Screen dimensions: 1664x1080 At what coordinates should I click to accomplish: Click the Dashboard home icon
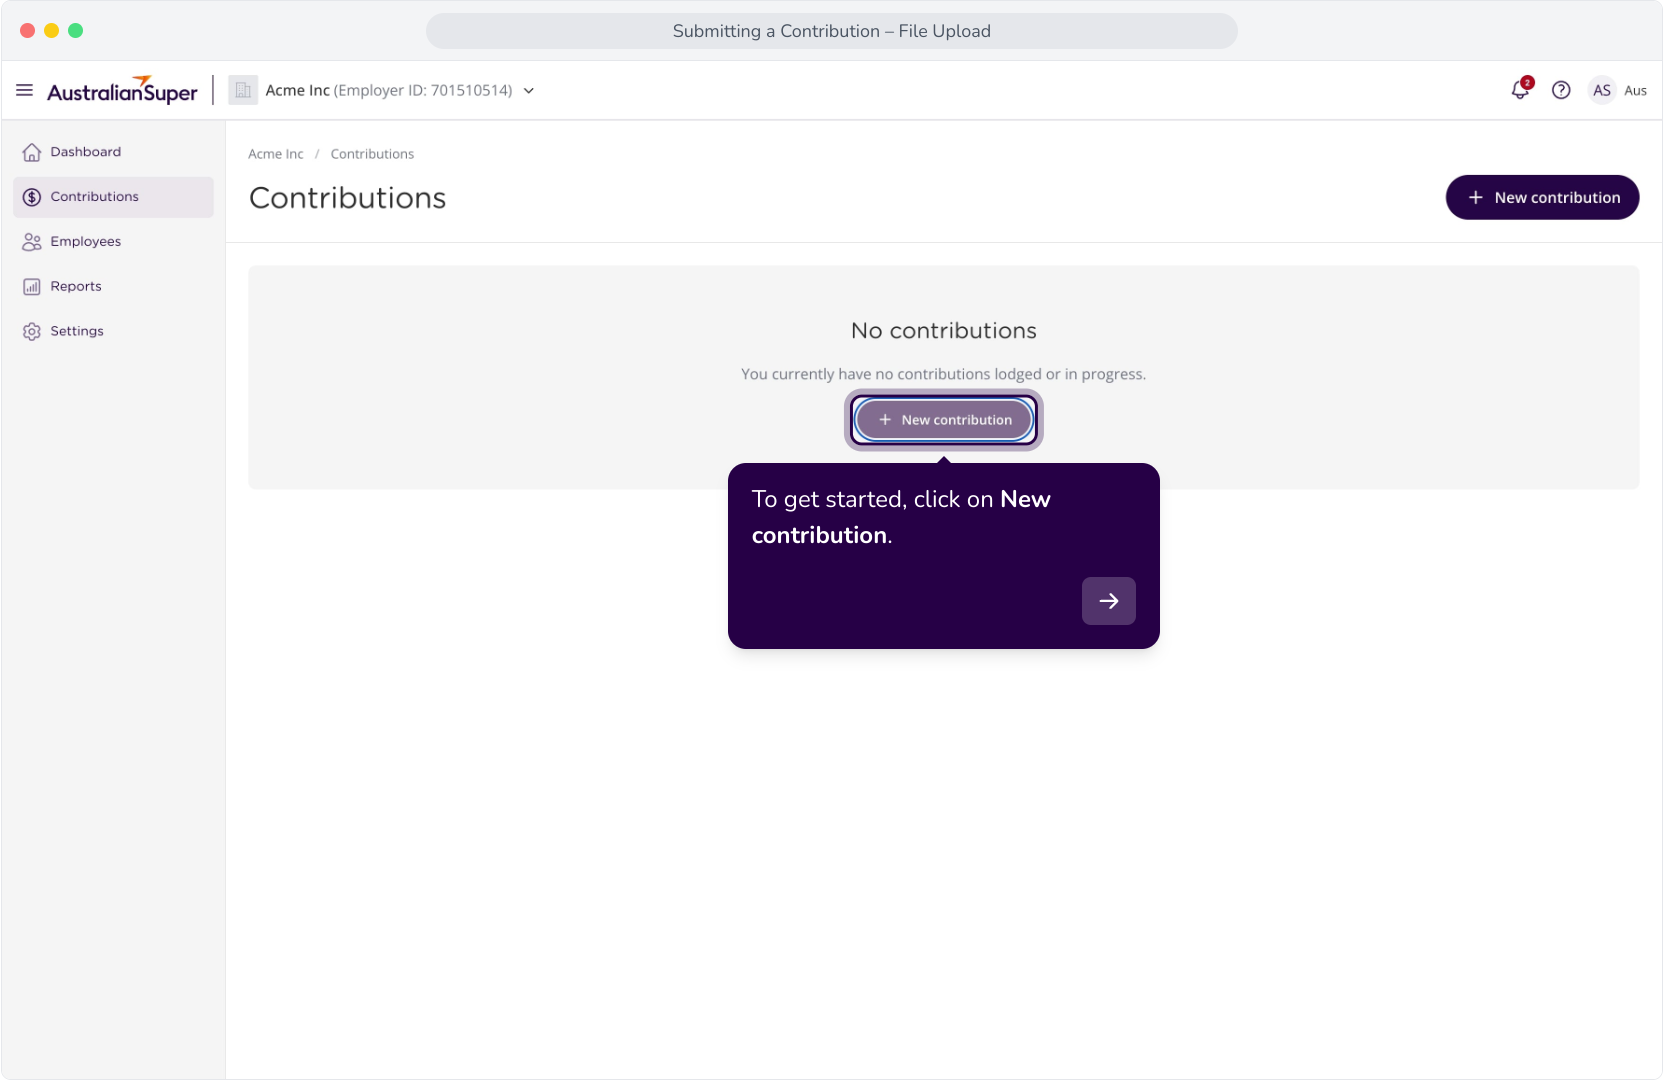coord(32,152)
